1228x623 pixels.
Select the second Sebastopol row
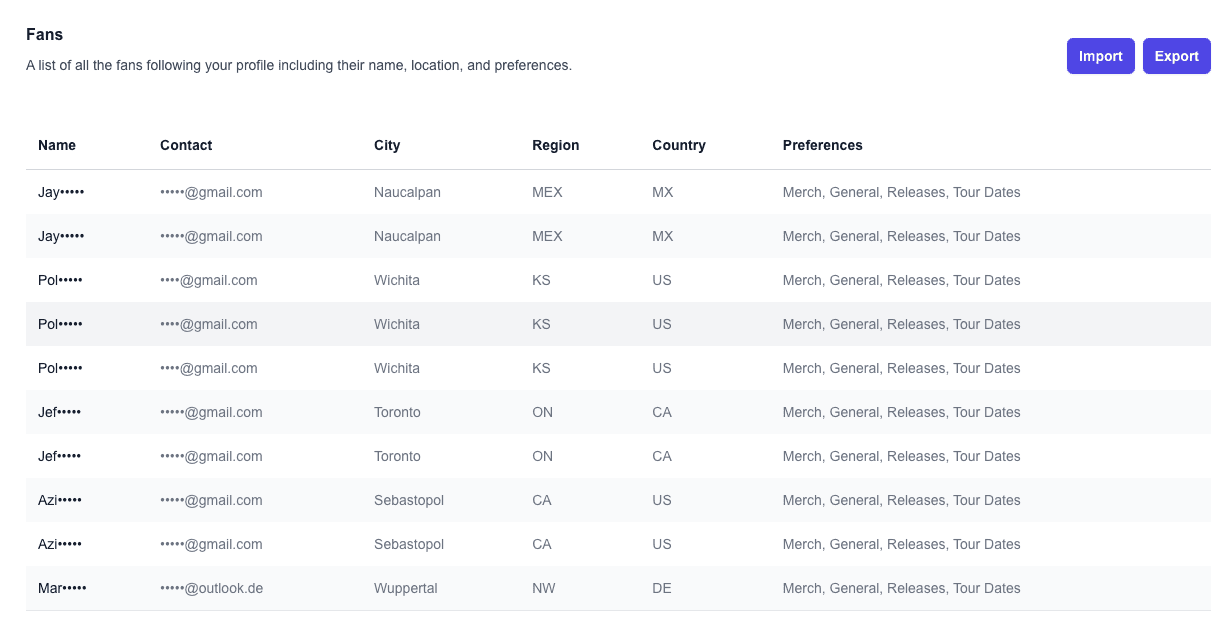tap(400, 544)
